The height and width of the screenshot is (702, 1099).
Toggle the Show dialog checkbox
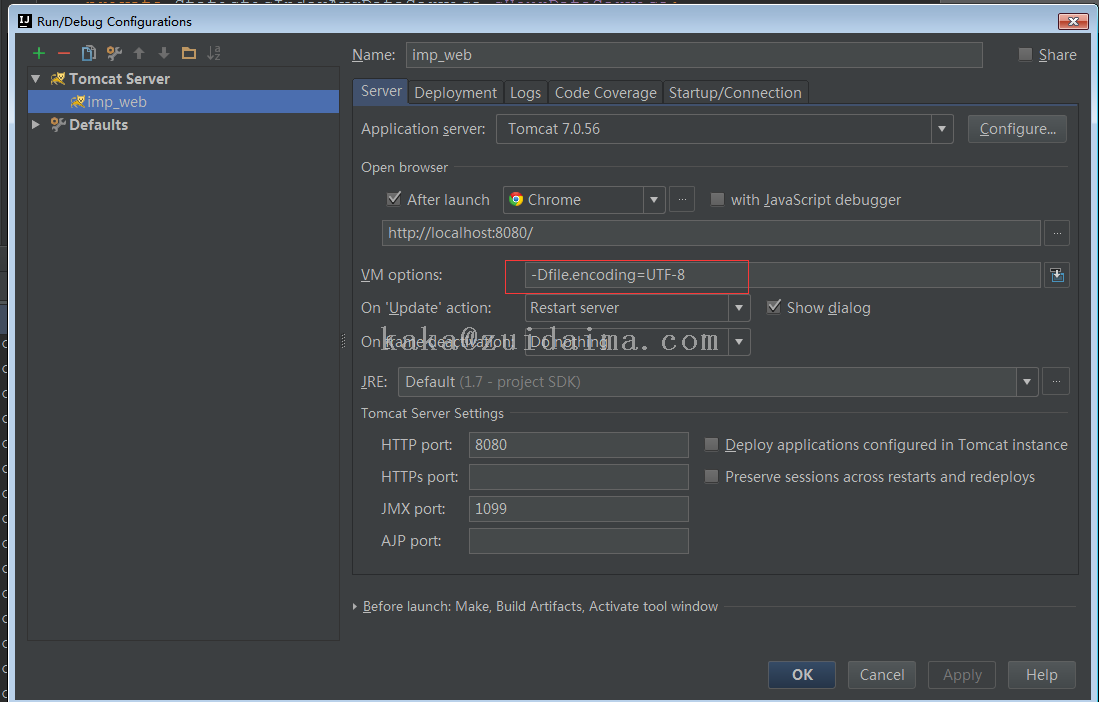pos(773,307)
